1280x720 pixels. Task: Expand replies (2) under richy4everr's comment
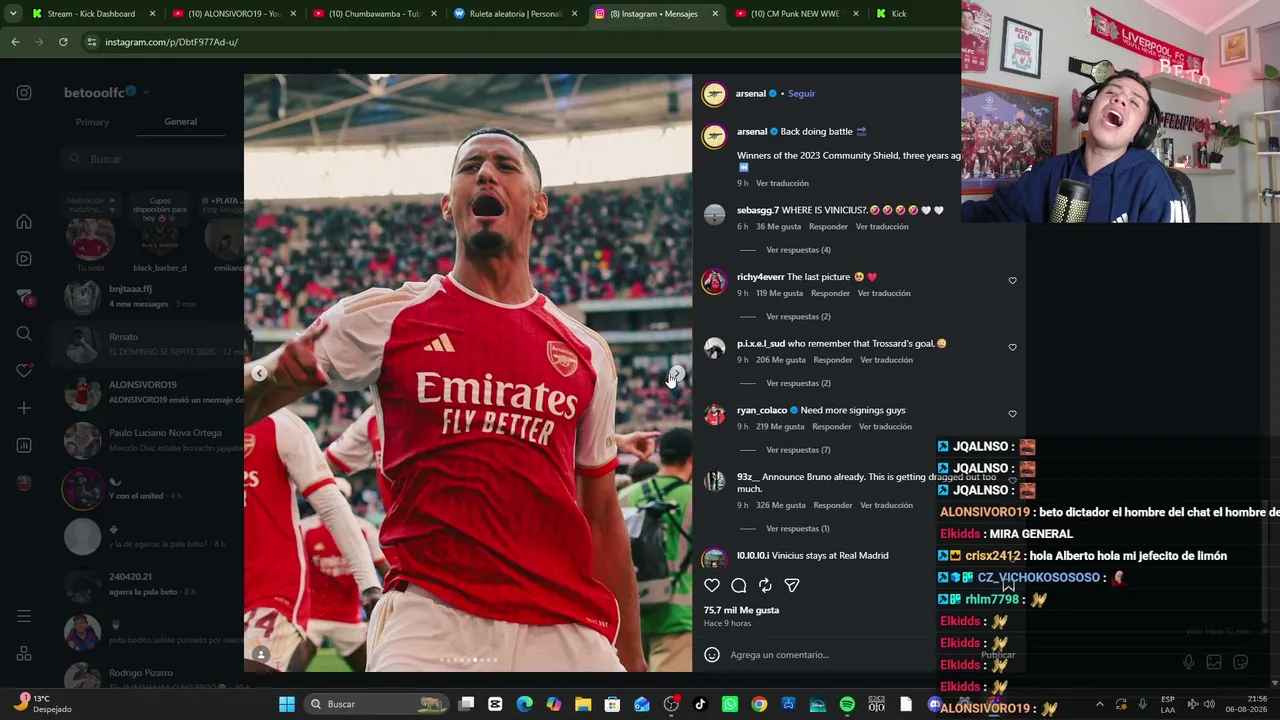pyautogui.click(x=798, y=317)
